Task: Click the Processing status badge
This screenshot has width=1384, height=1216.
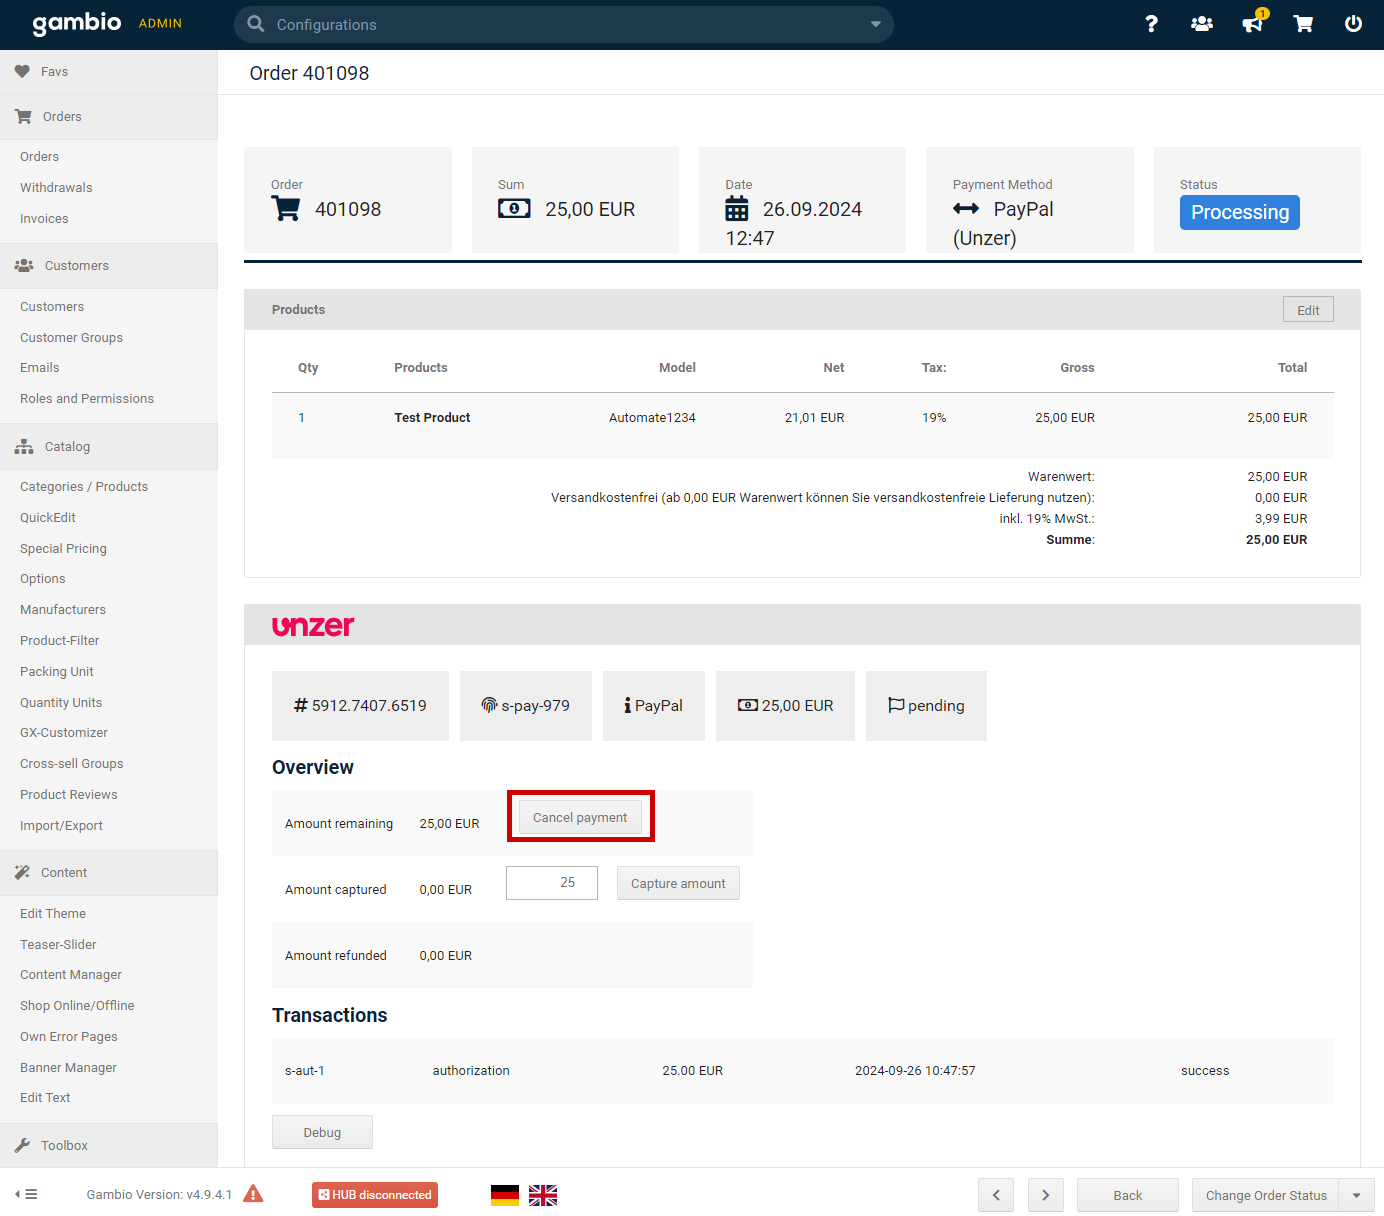Action: coord(1240,212)
